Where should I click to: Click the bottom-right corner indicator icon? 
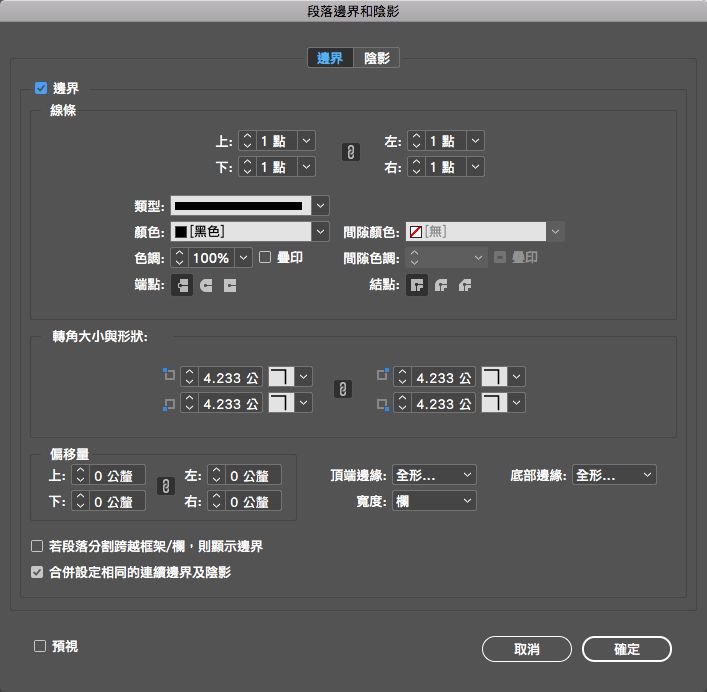pos(382,404)
